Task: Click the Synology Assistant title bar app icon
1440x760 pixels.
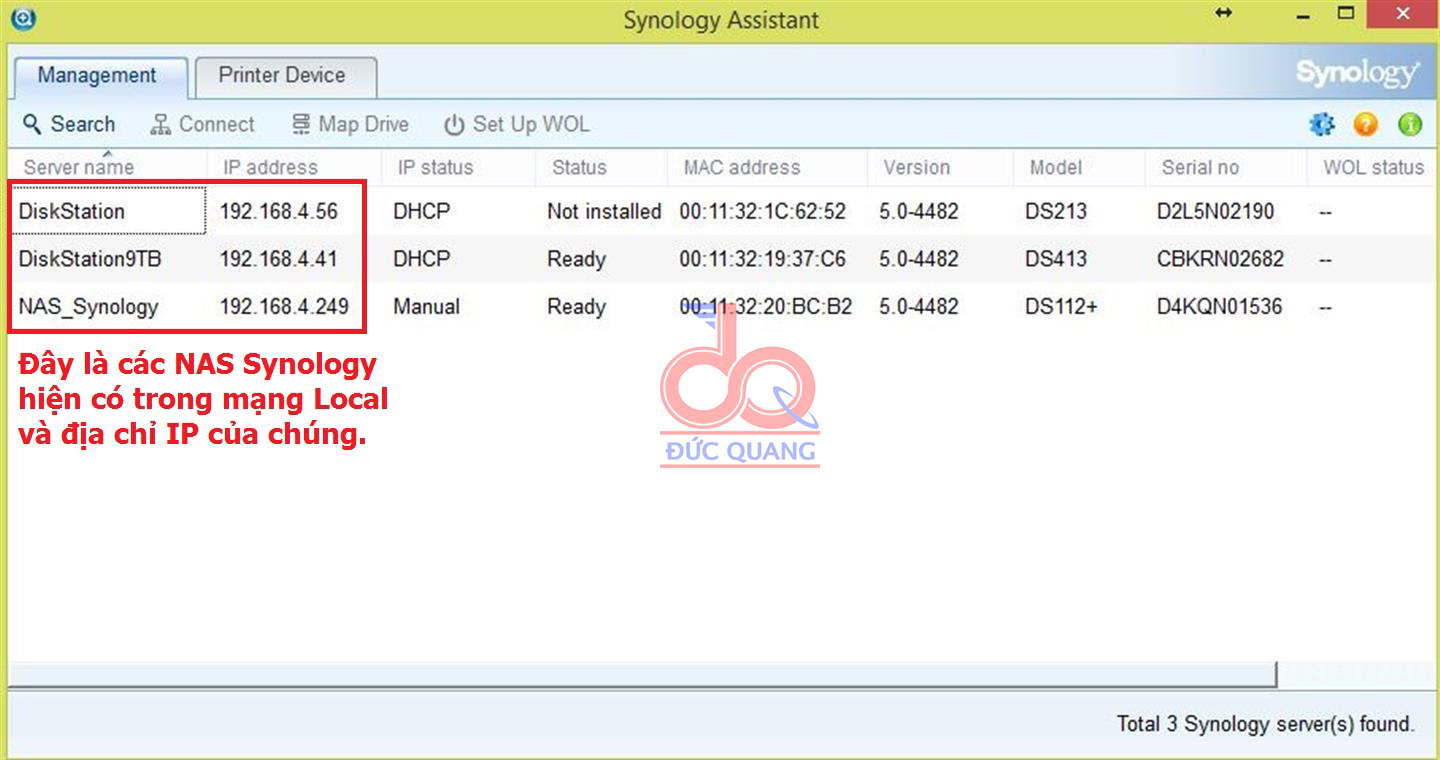Action: 21,17
